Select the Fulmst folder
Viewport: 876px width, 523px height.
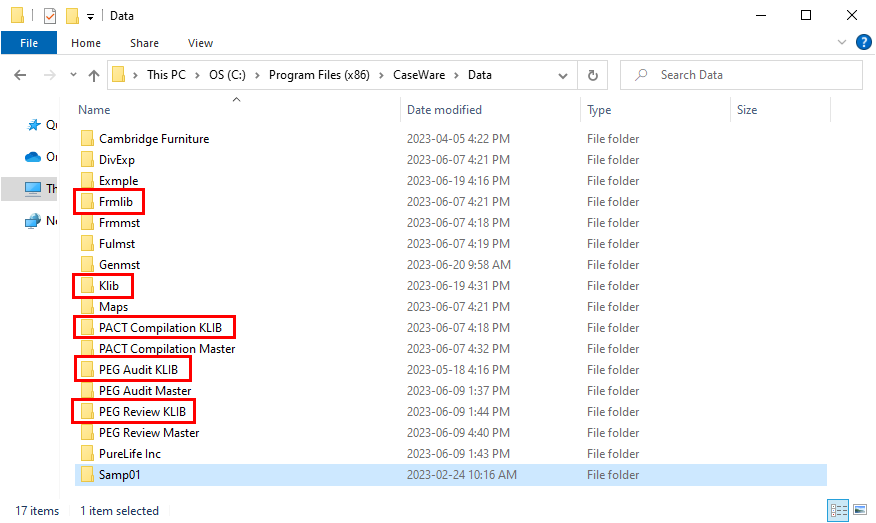117,244
